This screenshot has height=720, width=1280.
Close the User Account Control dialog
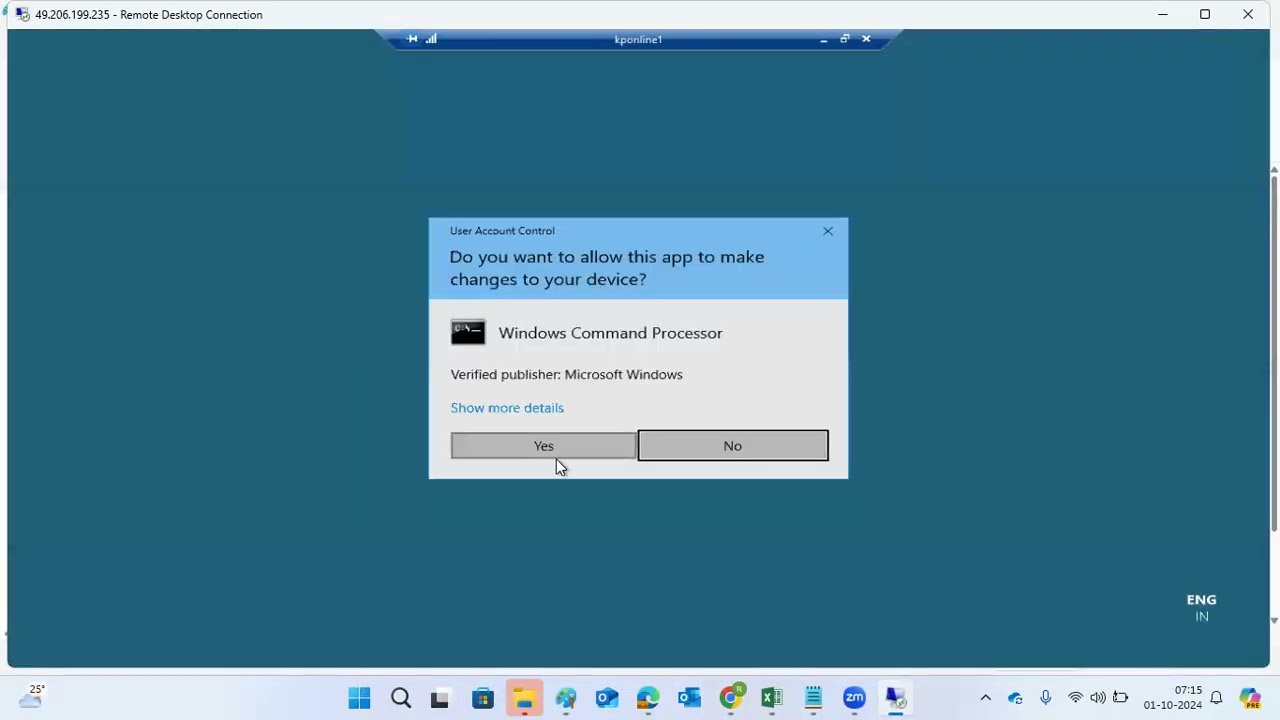(828, 231)
